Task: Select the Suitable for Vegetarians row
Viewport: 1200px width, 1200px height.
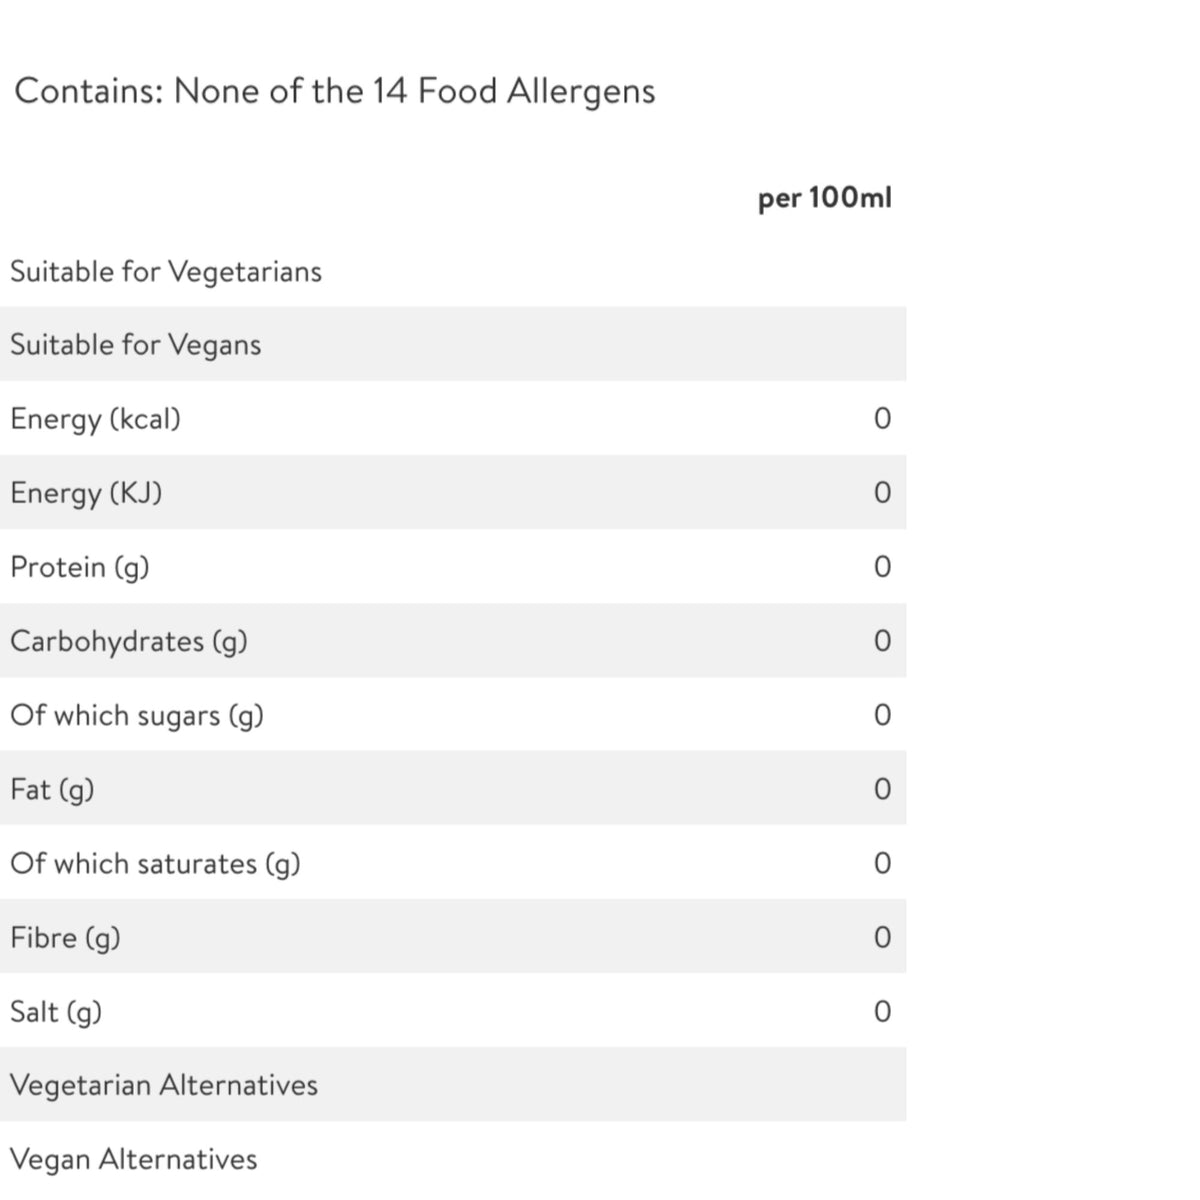Action: coord(453,270)
